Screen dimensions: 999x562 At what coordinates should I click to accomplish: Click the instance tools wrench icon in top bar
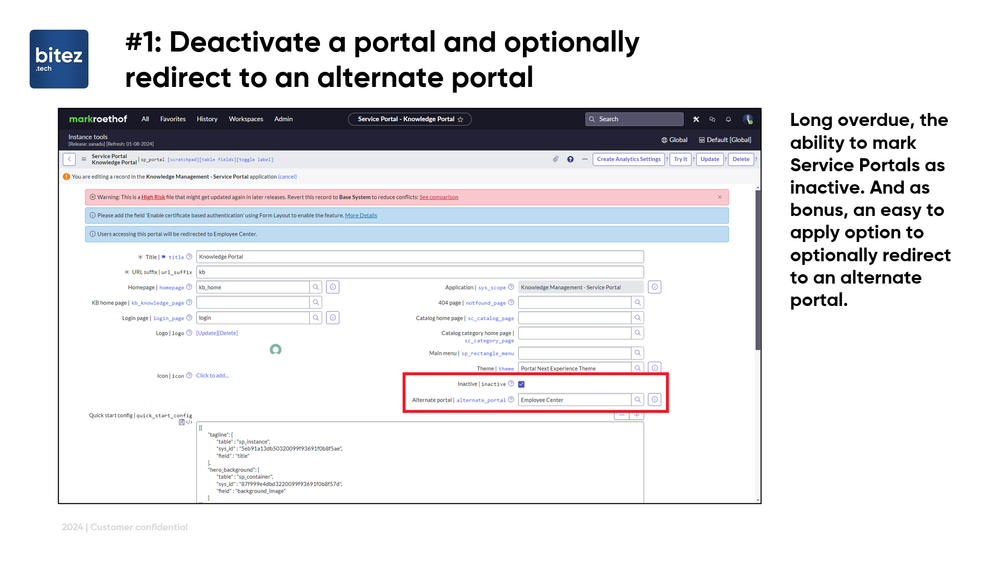pos(696,119)
